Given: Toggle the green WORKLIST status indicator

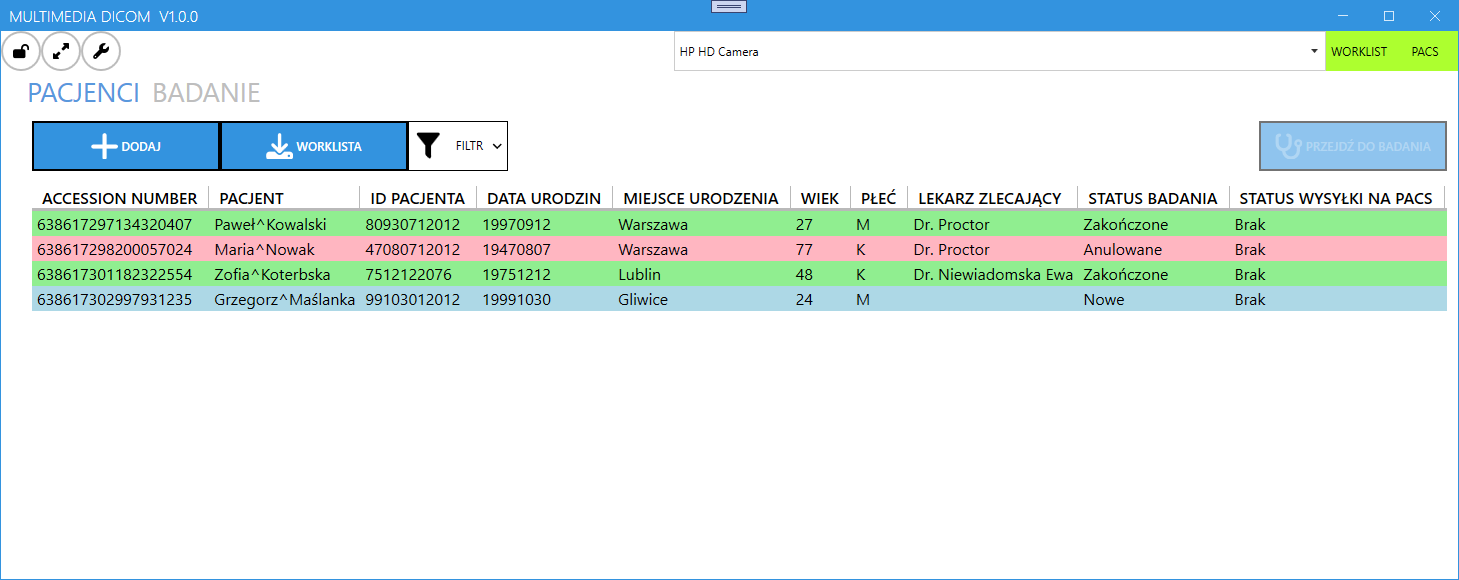Looking at the screenshot, I should point(1358,51).
